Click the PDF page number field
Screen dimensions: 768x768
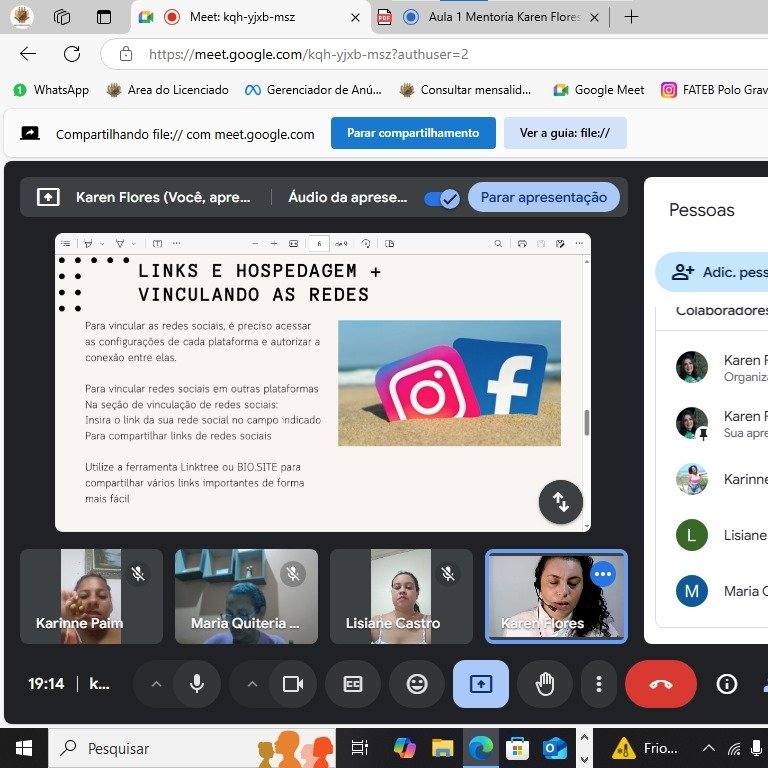point(319,243)
